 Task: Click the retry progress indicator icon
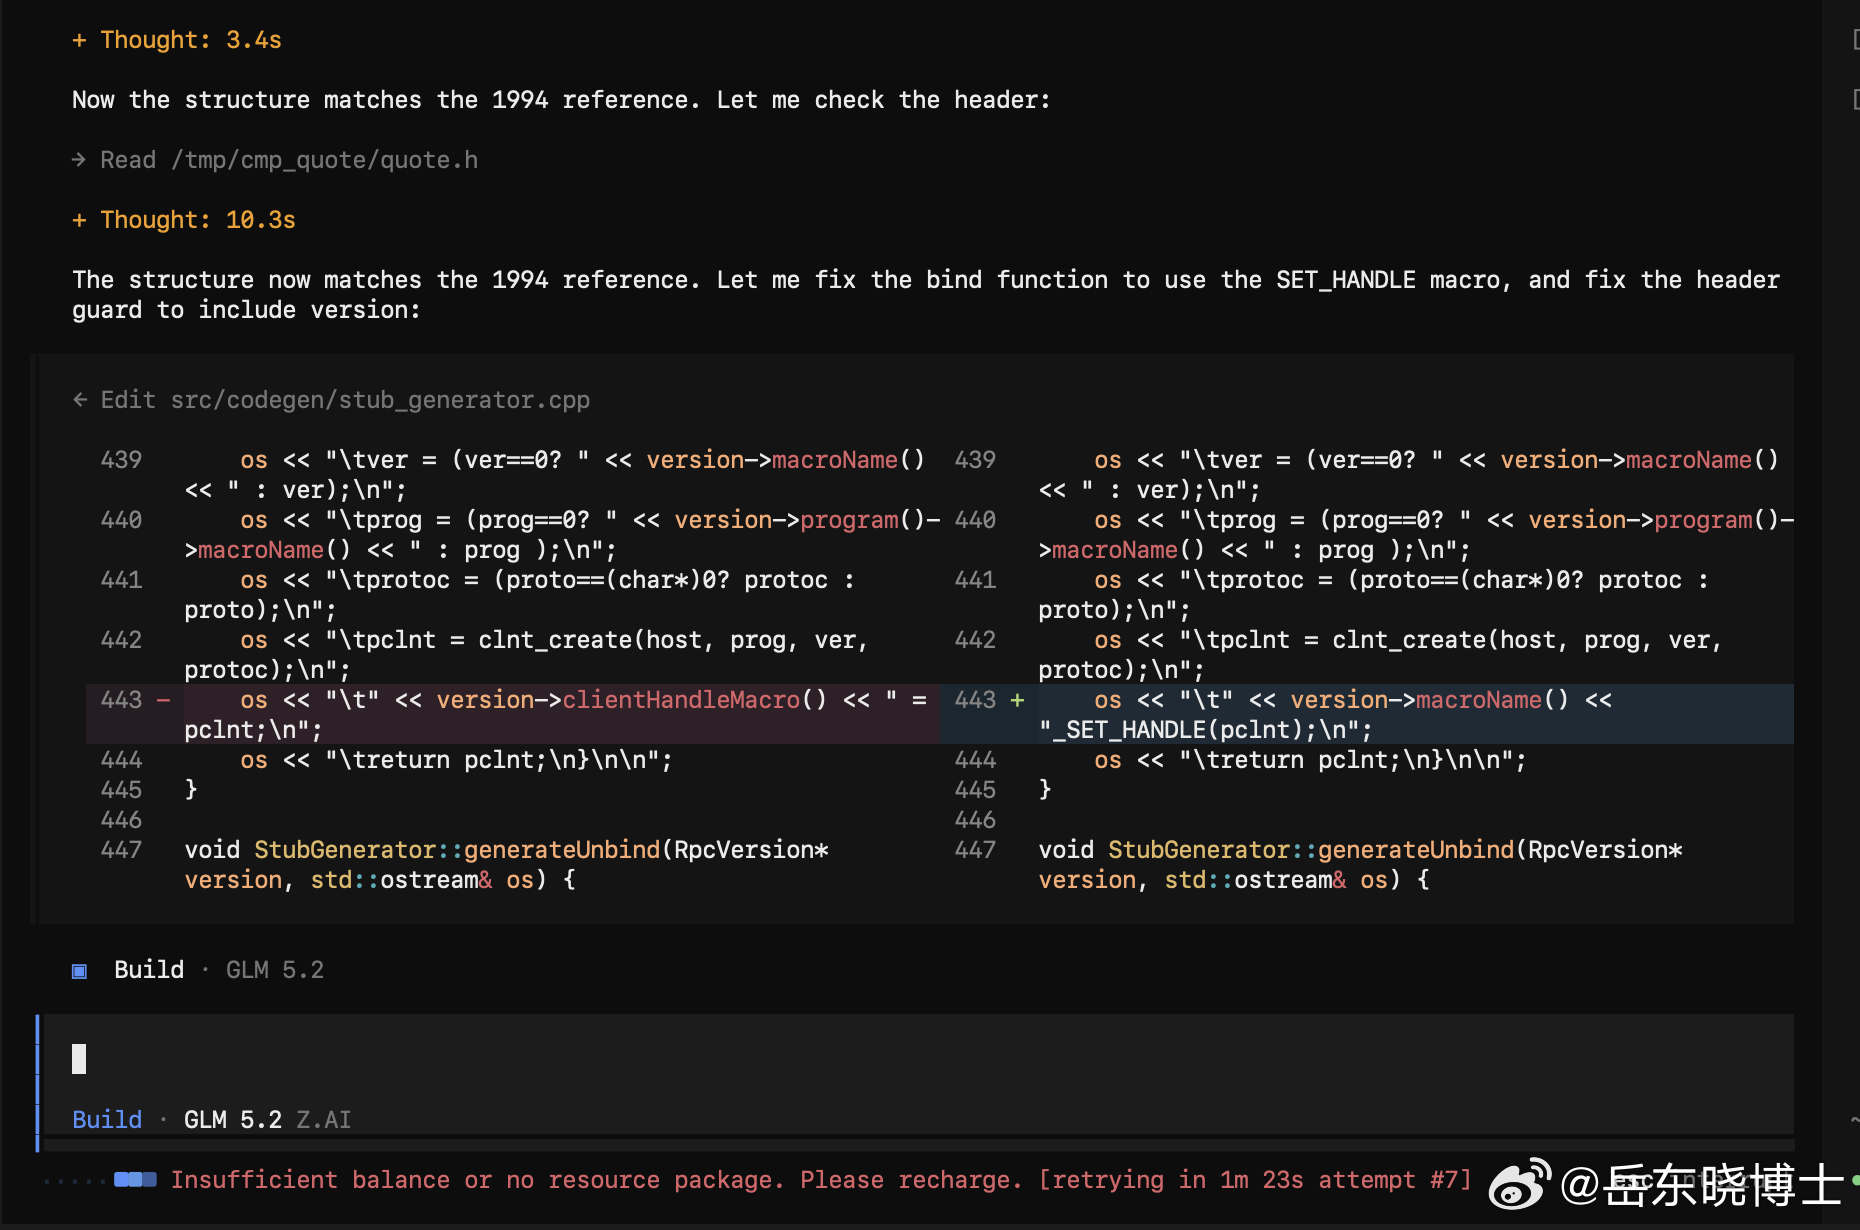tap(135, 1180)
